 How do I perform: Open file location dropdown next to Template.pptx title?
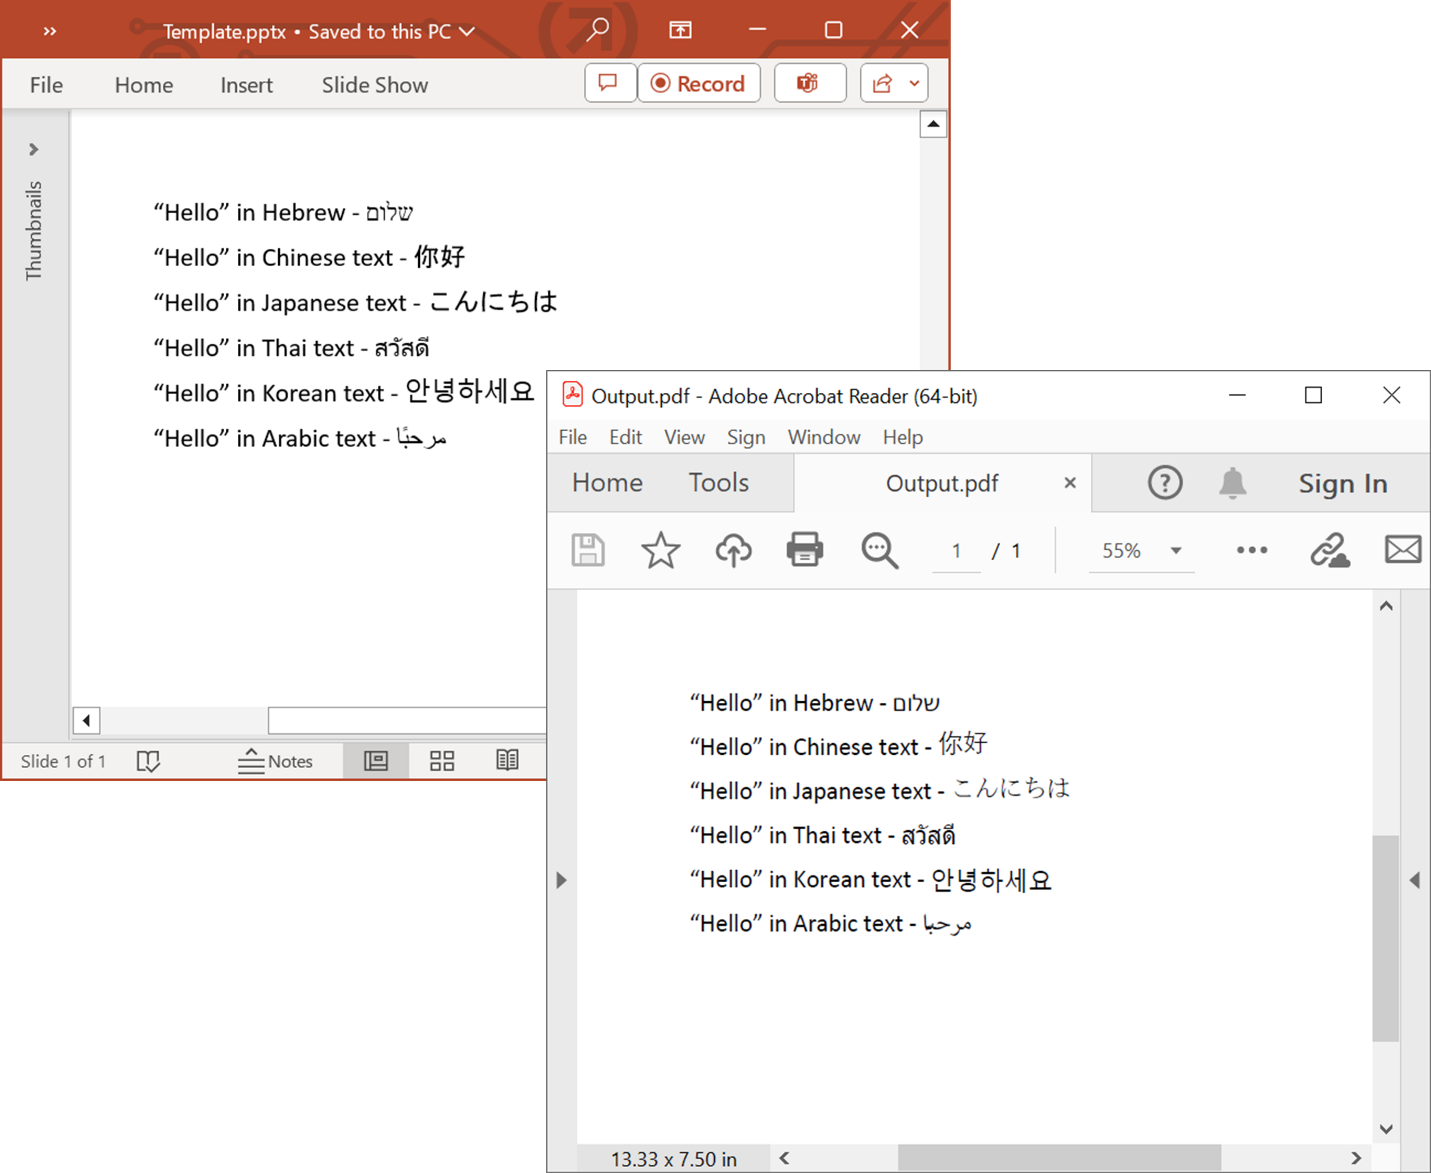pyautogui.click(x=467, y=32)
